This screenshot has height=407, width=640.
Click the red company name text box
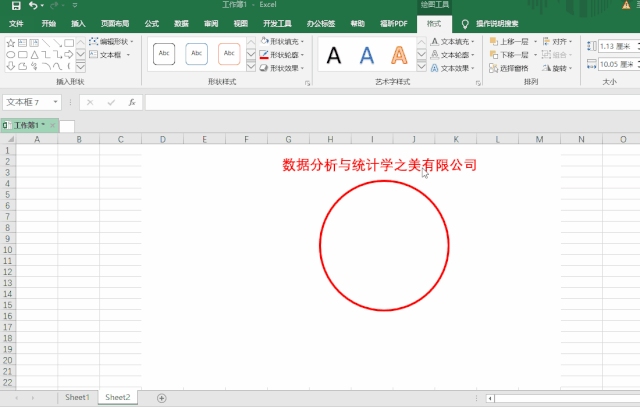click(x=380, y=165)
